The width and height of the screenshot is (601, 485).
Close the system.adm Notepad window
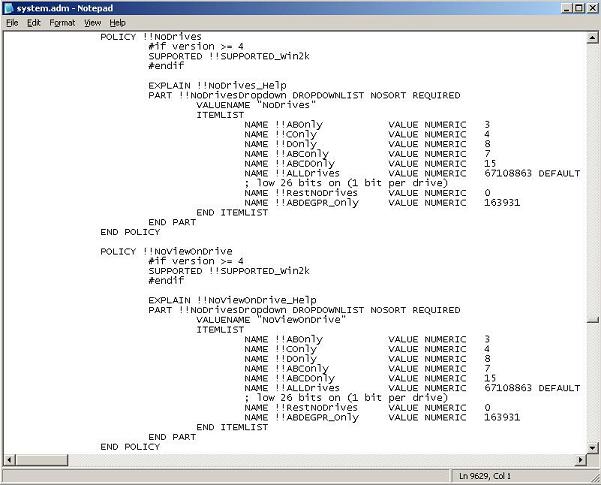pos(591,8)
